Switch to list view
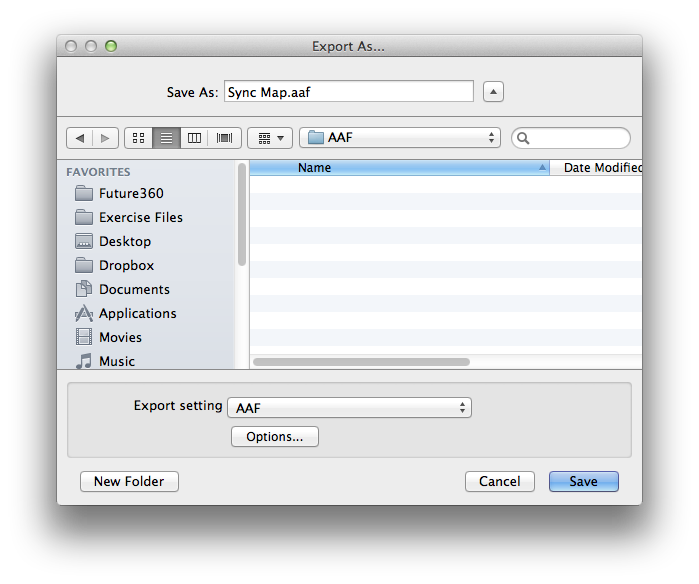Image resolution: width=699 pixels, height=584 pixels. 166,138
